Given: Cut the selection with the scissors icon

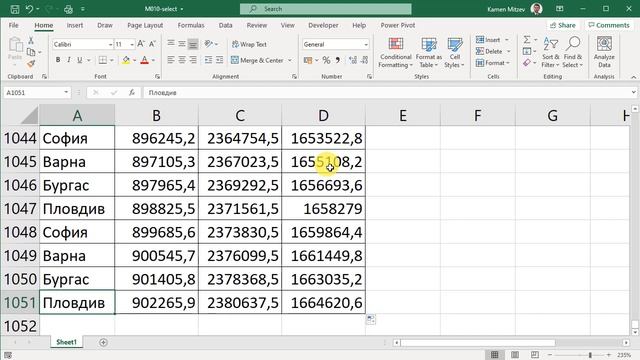Looking at the screenshot, I should (x=31, y=41).
